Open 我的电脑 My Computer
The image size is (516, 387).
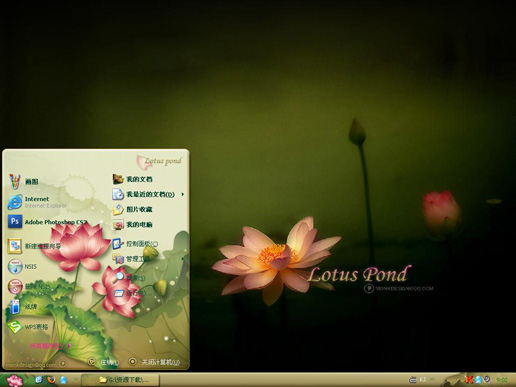click(x=133, y=224)
